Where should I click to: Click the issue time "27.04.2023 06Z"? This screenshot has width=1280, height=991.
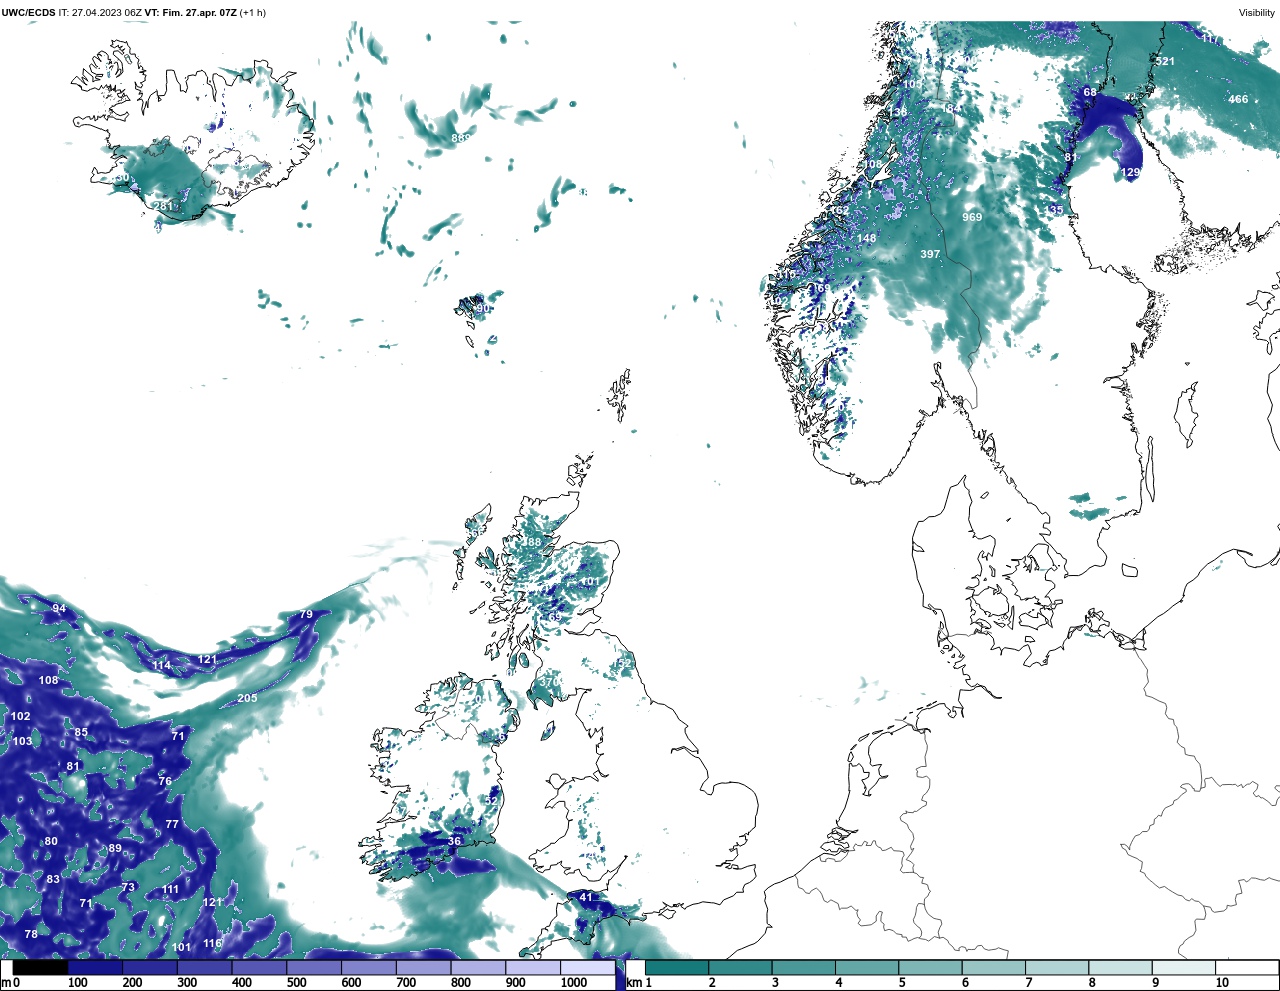(107, 13)
